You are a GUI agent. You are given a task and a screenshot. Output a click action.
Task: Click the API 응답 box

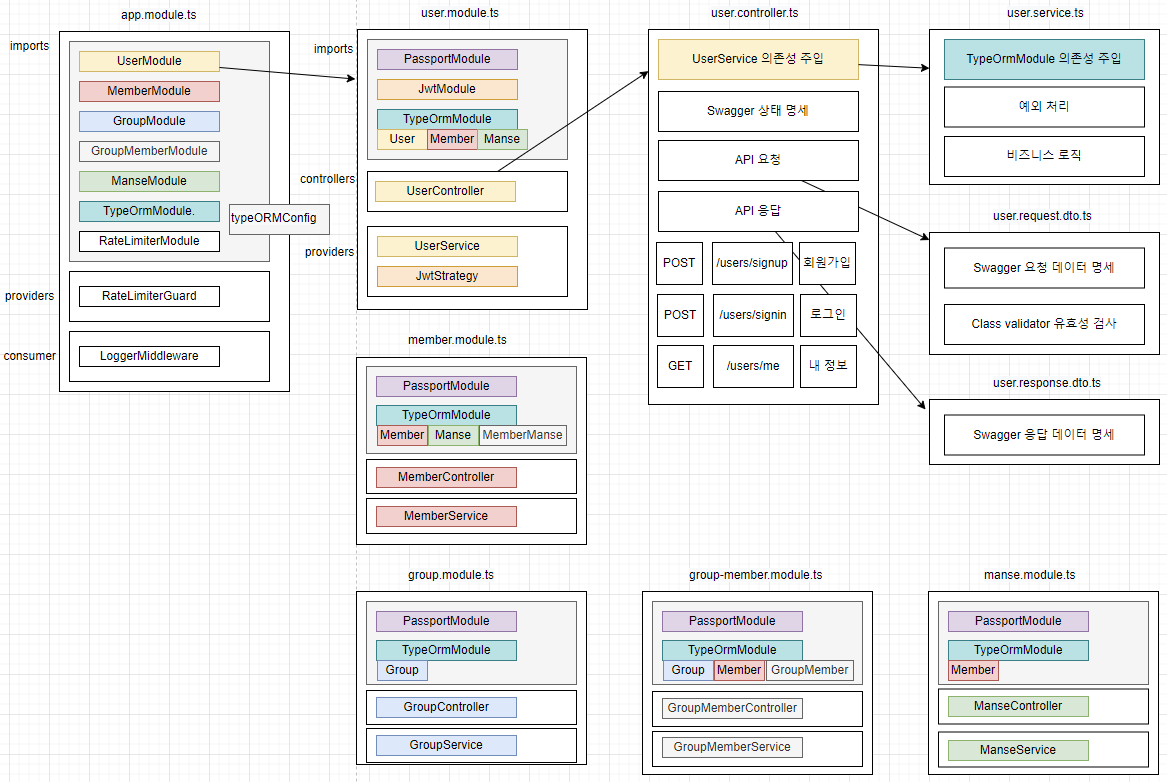point(758,211)
